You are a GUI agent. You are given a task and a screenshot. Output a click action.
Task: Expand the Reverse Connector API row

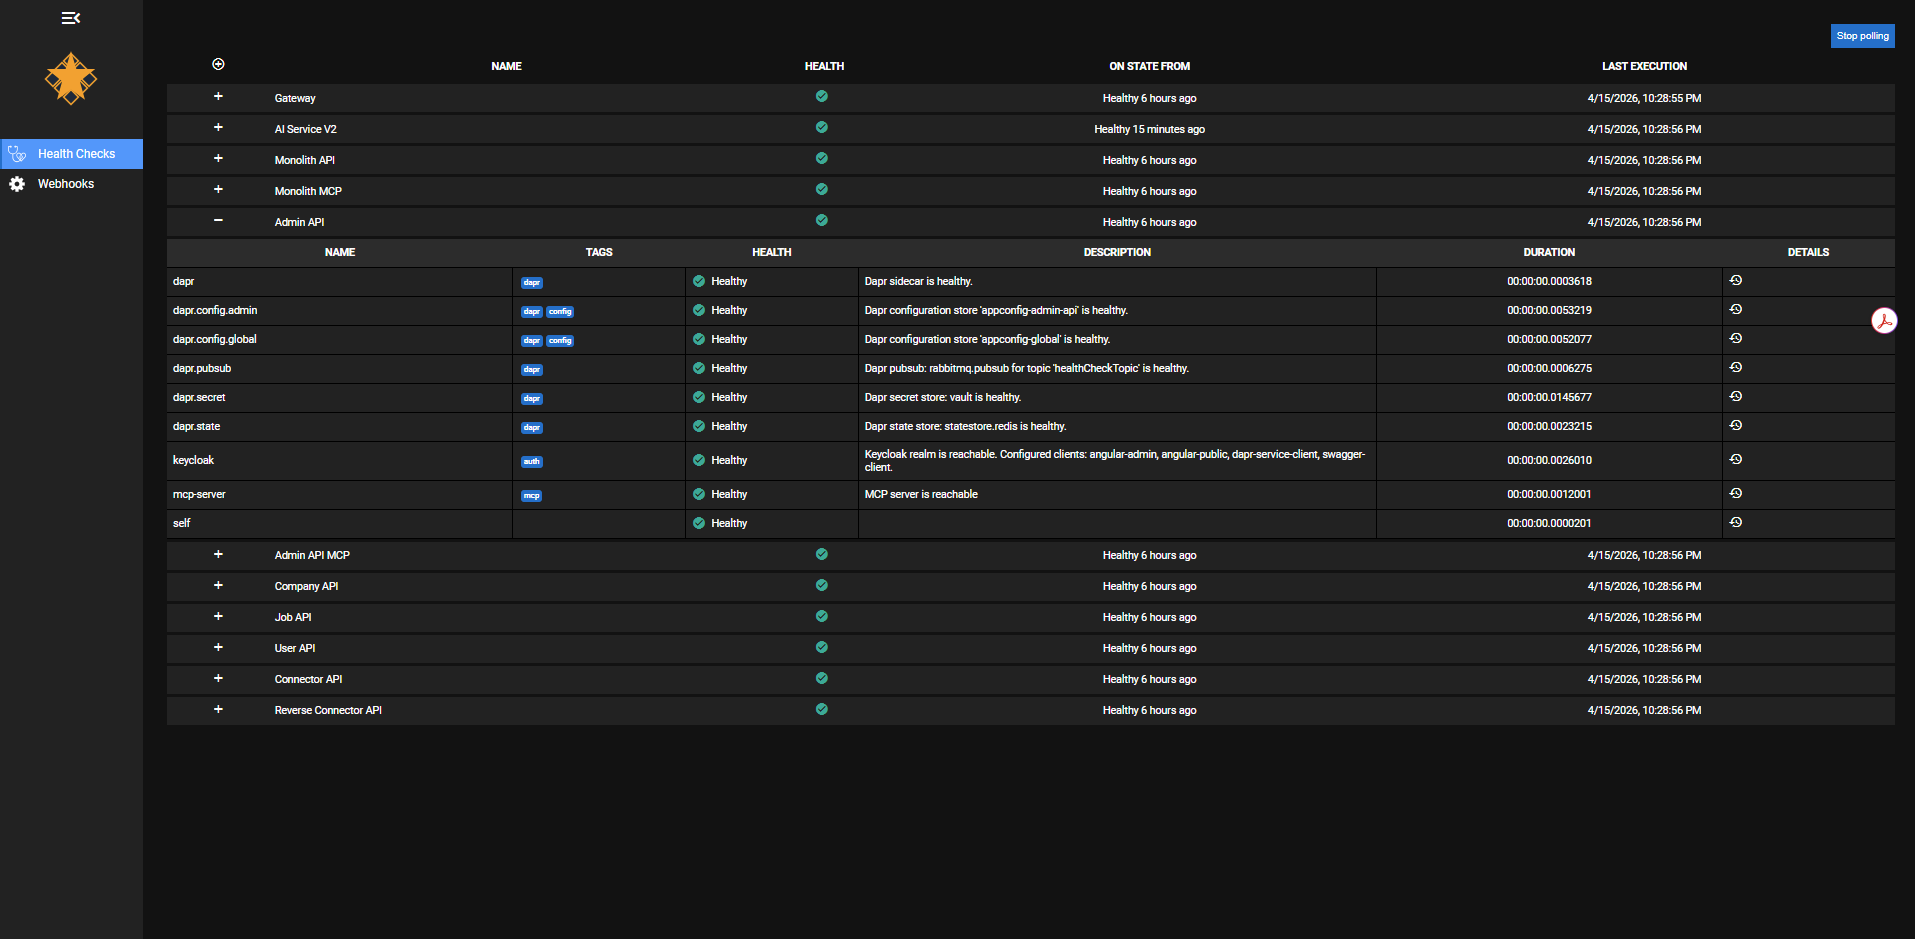click(218, 710)
